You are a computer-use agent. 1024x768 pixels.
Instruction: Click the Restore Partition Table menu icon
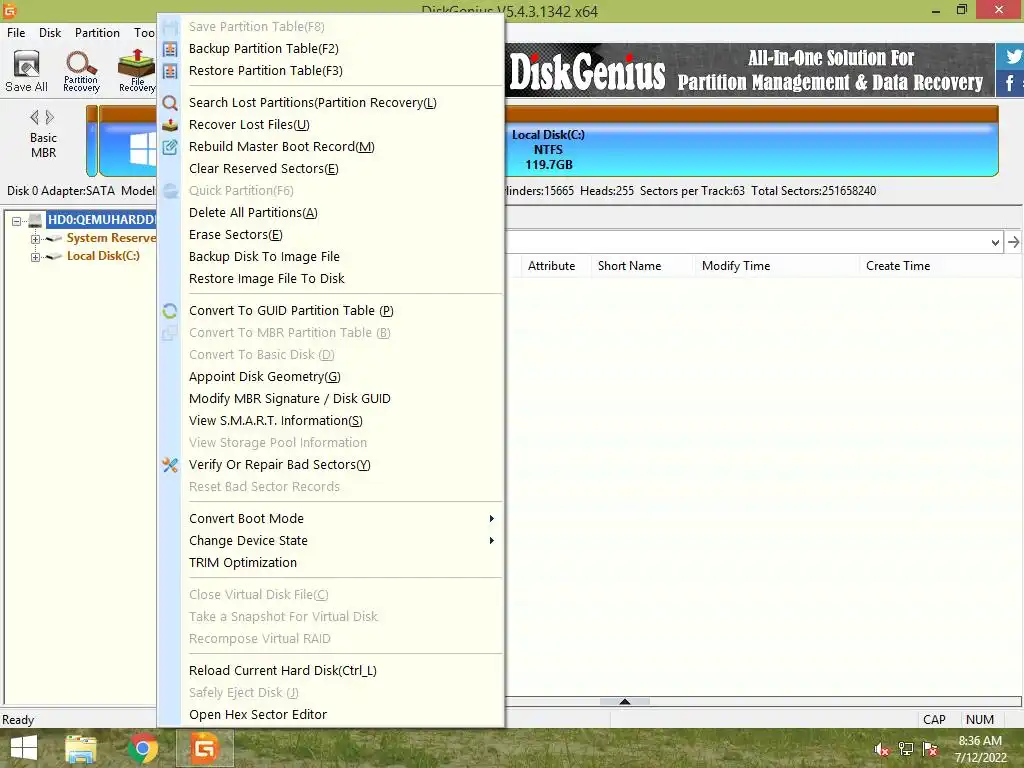coord(170,71)
